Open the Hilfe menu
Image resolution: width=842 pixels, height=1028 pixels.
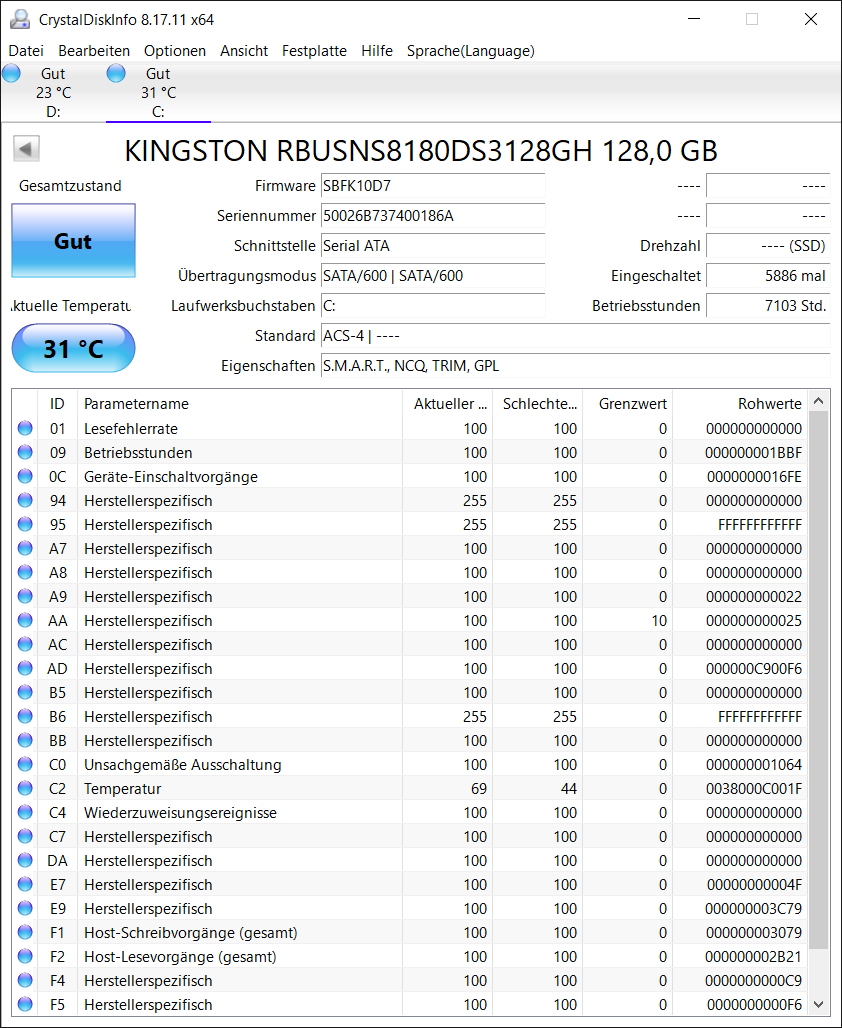click(x=377, y=50)
